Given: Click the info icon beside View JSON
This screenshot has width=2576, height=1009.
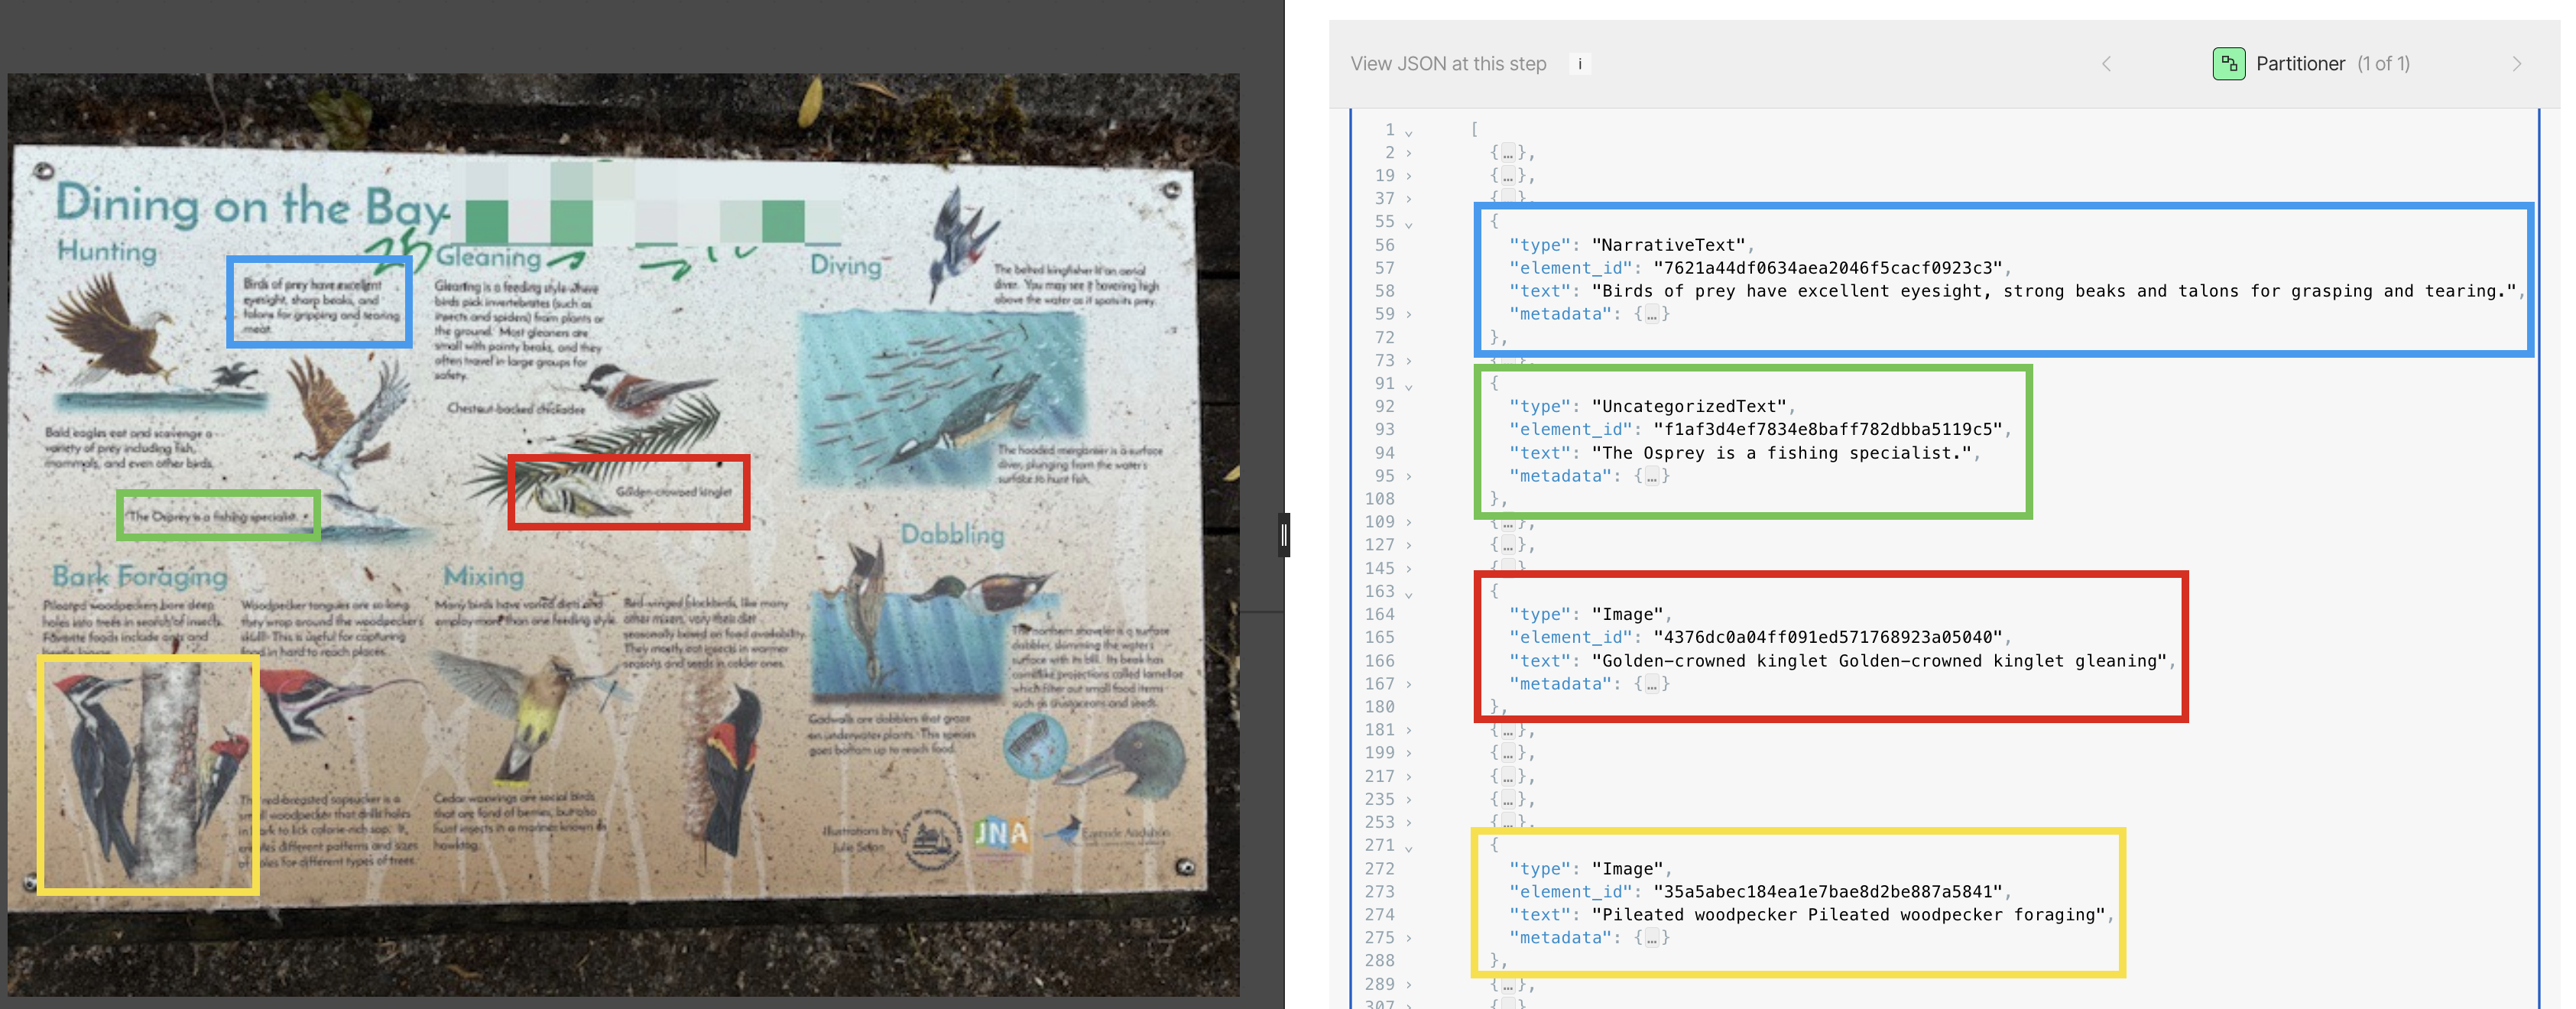Looking at the screenshot, I should click(1579, 64).
